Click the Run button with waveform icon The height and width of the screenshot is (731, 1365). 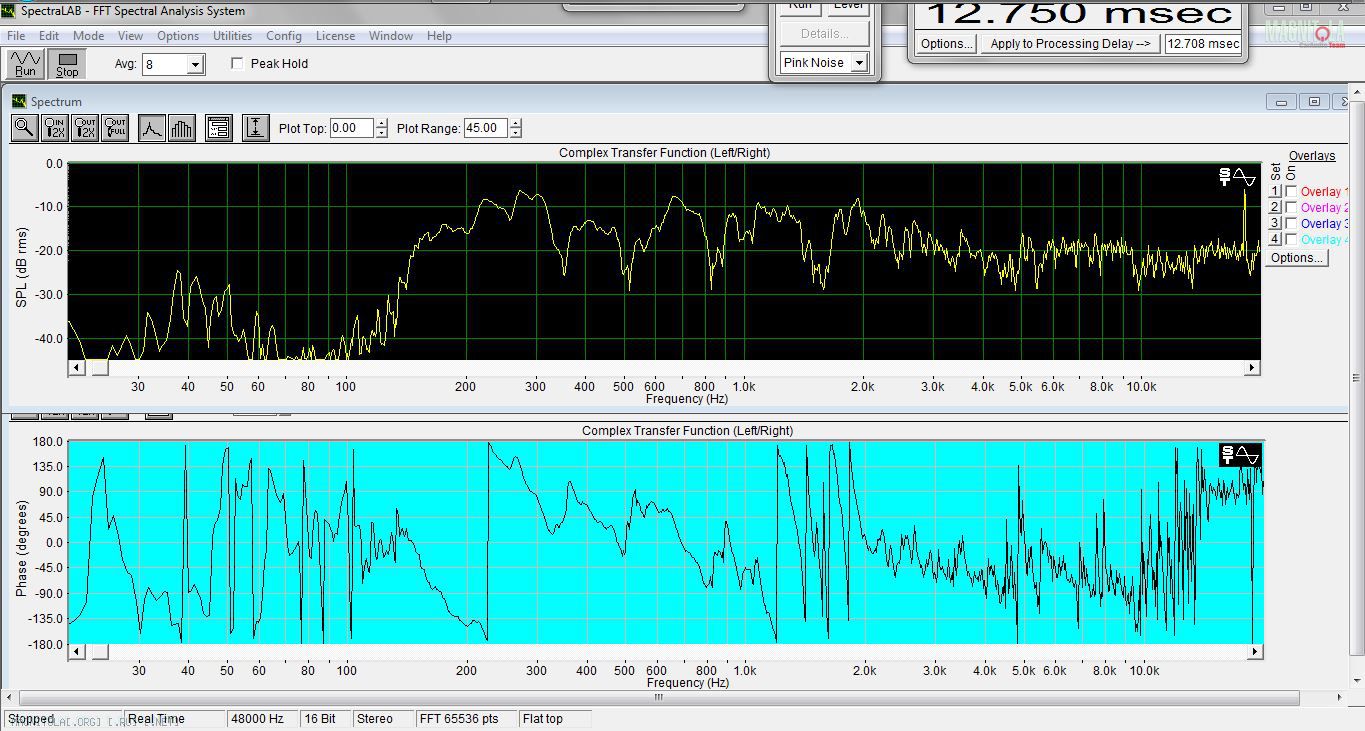click(26, 64)
